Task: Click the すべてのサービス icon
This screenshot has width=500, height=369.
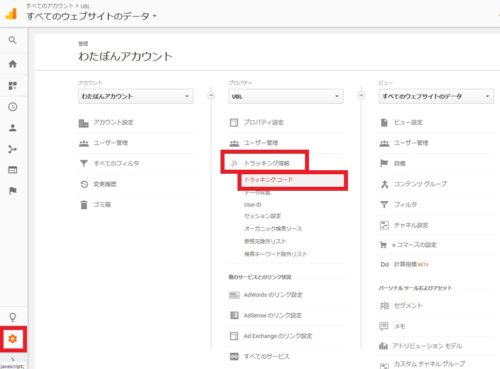Action: pos(234,356)
